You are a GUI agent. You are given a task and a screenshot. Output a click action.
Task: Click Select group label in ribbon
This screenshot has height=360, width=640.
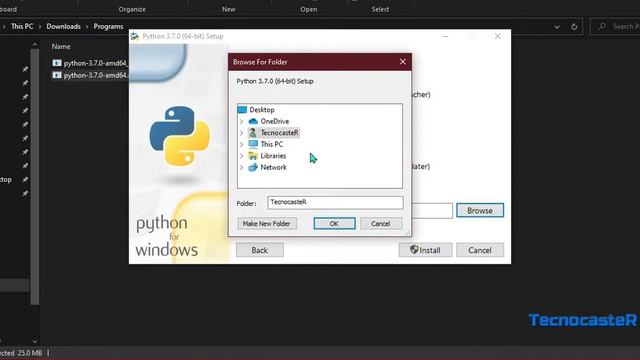tap(380, 9)
